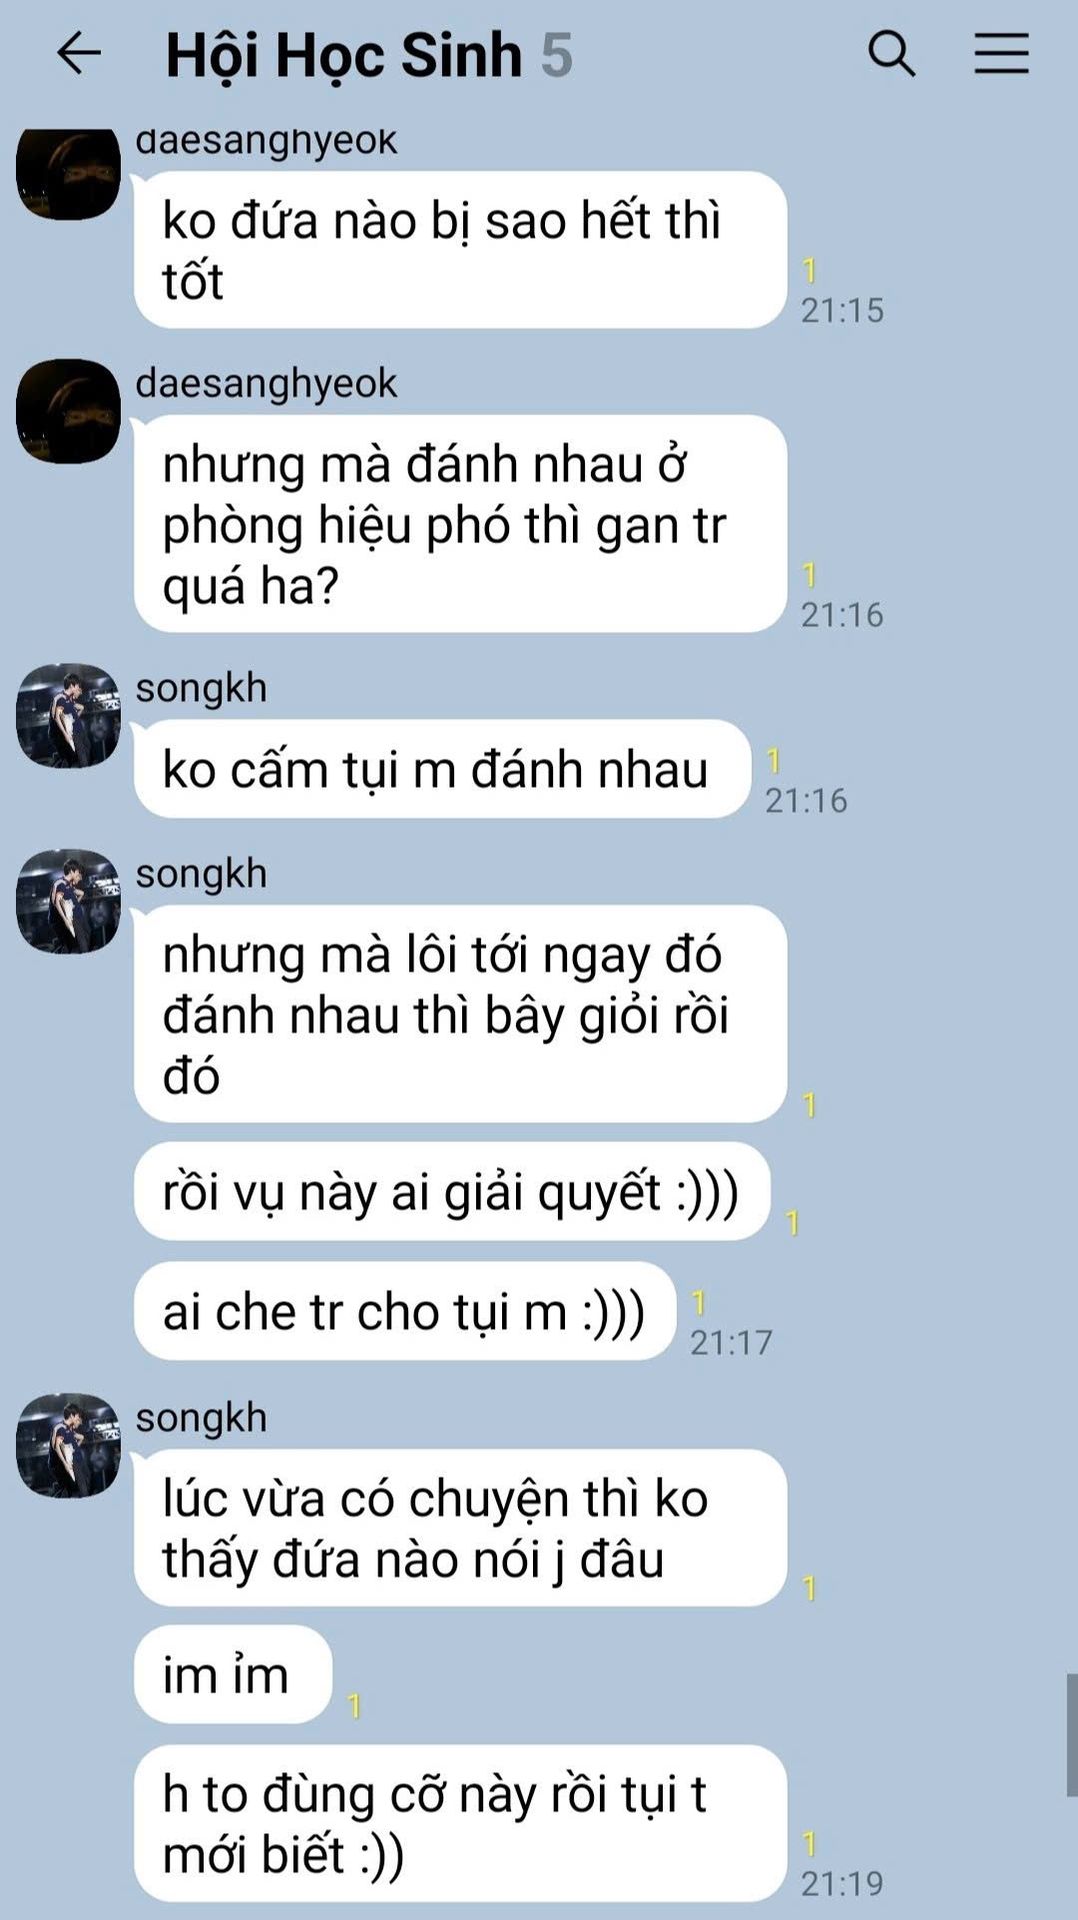Tap songkh's avatar beside 'ko cấm tụi m'
Viewport: 1078px width, 1920px height.
pyautogui.click(x=68, y=716)
